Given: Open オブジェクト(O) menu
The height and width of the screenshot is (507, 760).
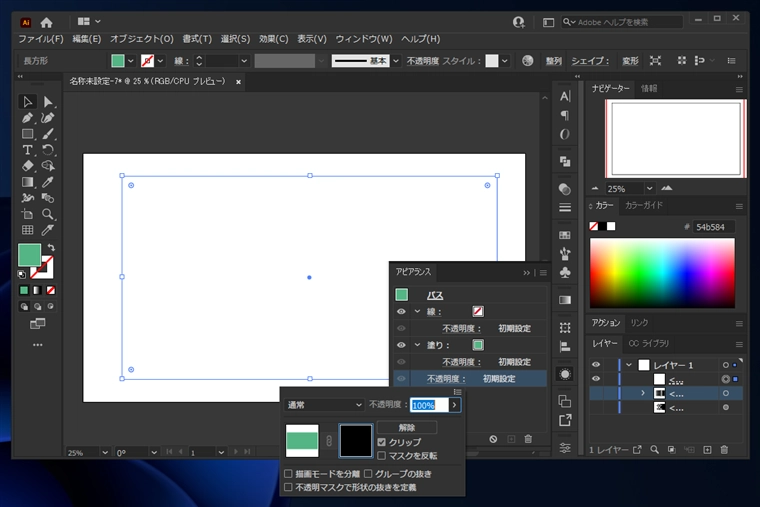Looking at the screenshot, I should pyautogui.click(x=142, y=39).
